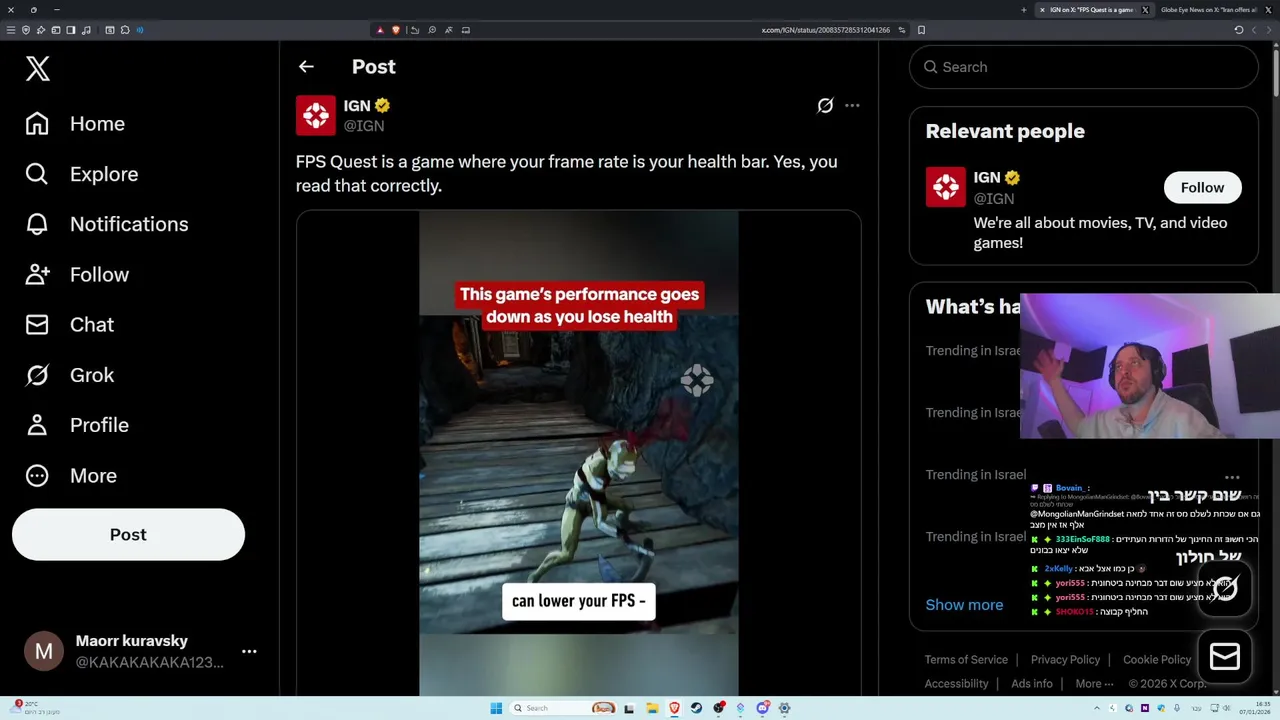
Task: Open account menu dots beside Maorr kuravsky
Action: coord(249,651)
